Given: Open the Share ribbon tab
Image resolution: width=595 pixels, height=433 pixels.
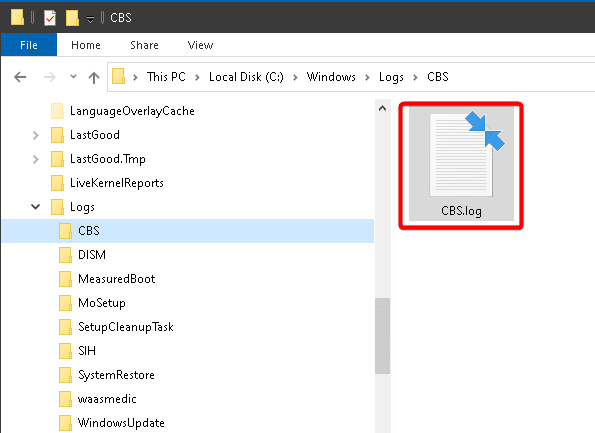Looking at the screenshot, I should click(144, 45).
